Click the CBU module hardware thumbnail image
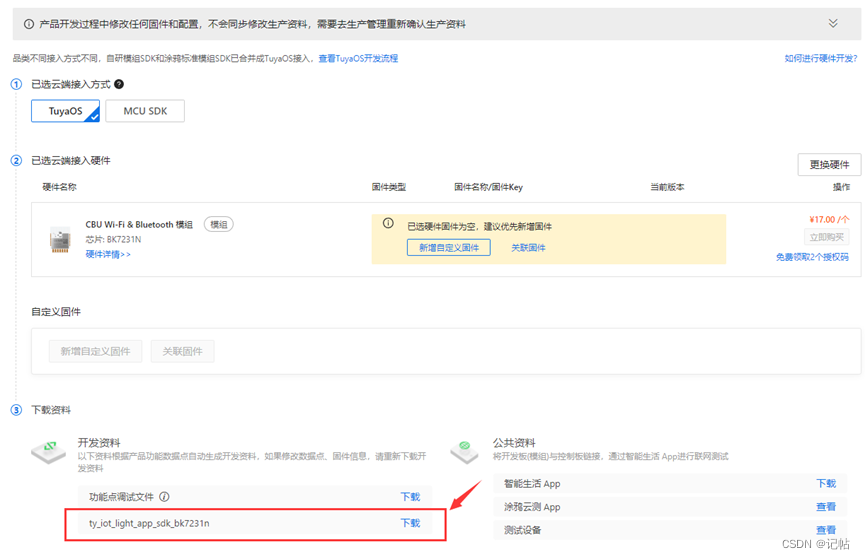 (60, 239)
